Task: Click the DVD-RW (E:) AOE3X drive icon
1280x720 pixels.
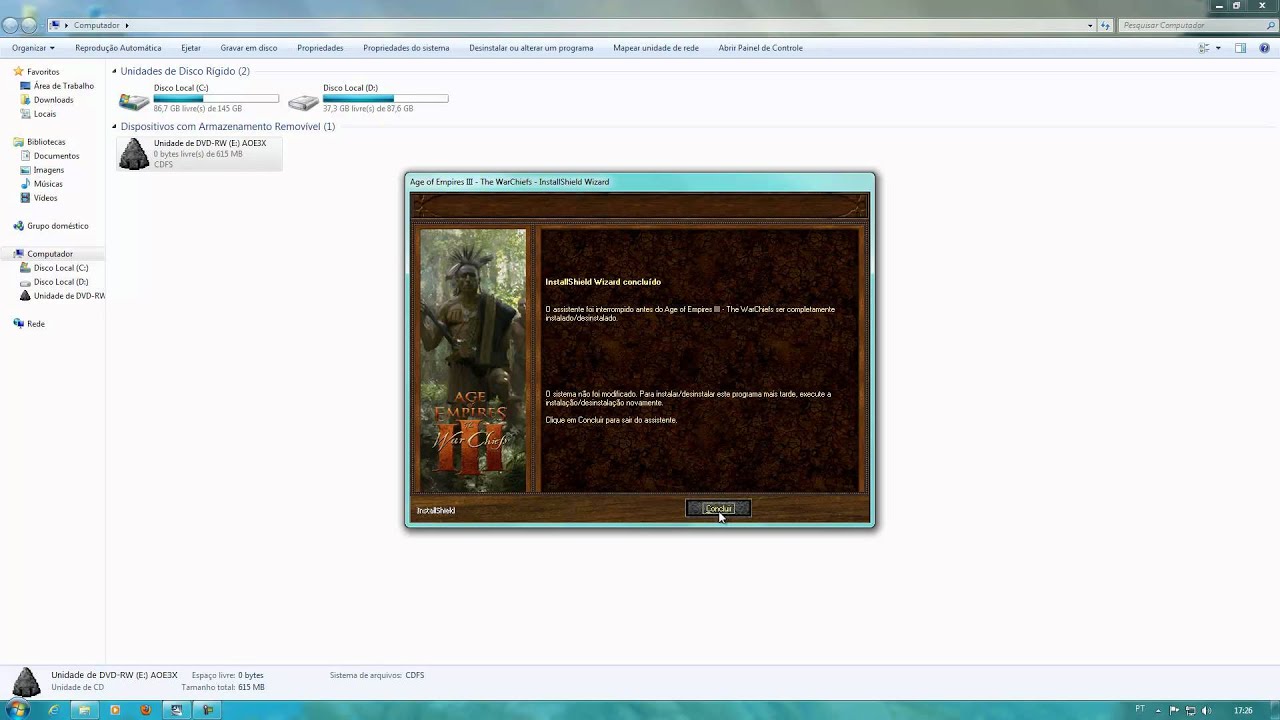Action: 133,153
